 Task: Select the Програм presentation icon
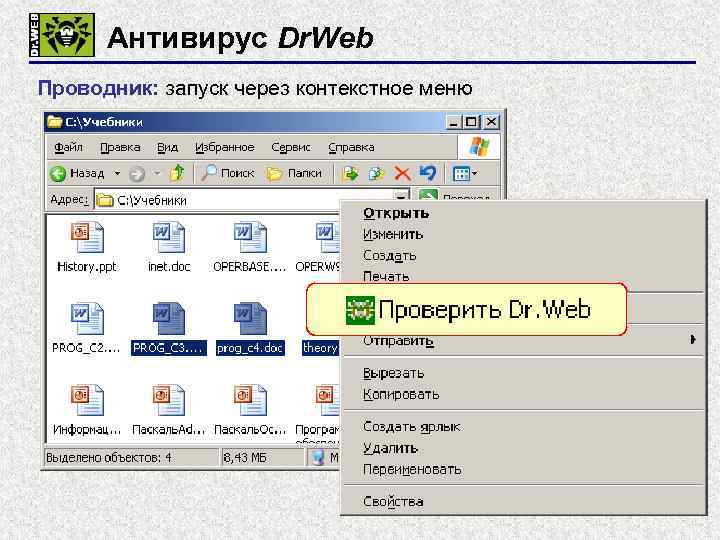click(327, 400)
